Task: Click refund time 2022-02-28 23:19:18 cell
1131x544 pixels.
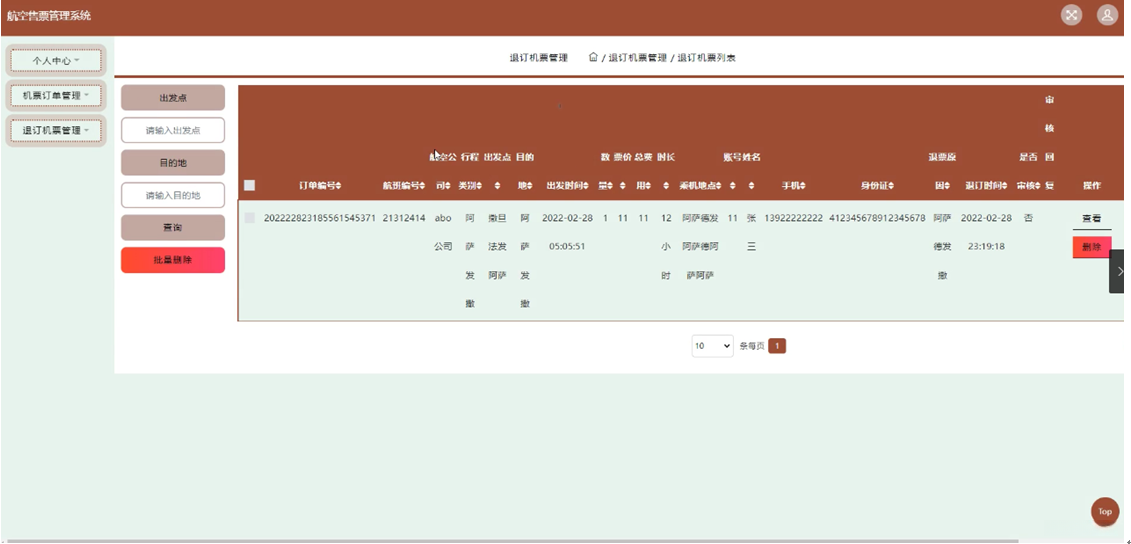Action: point(986,232)
